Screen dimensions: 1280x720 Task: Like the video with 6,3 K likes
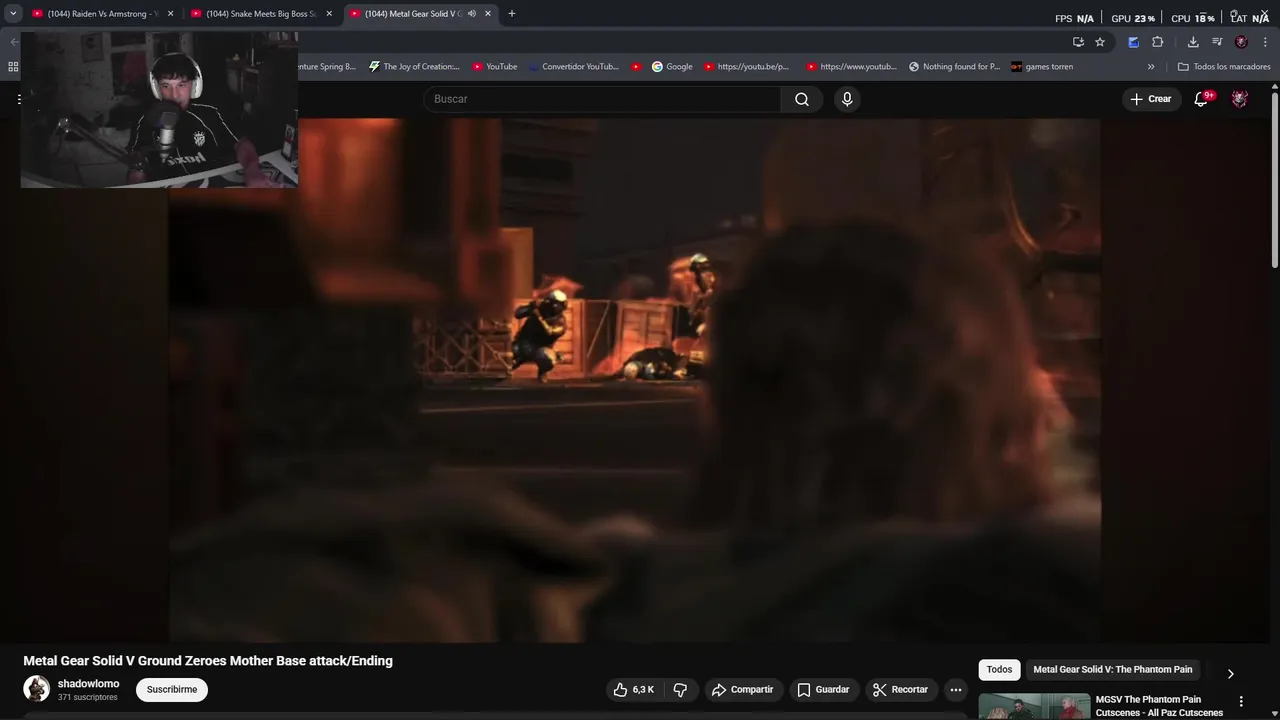pyautogui.click(x=633, y=689)
